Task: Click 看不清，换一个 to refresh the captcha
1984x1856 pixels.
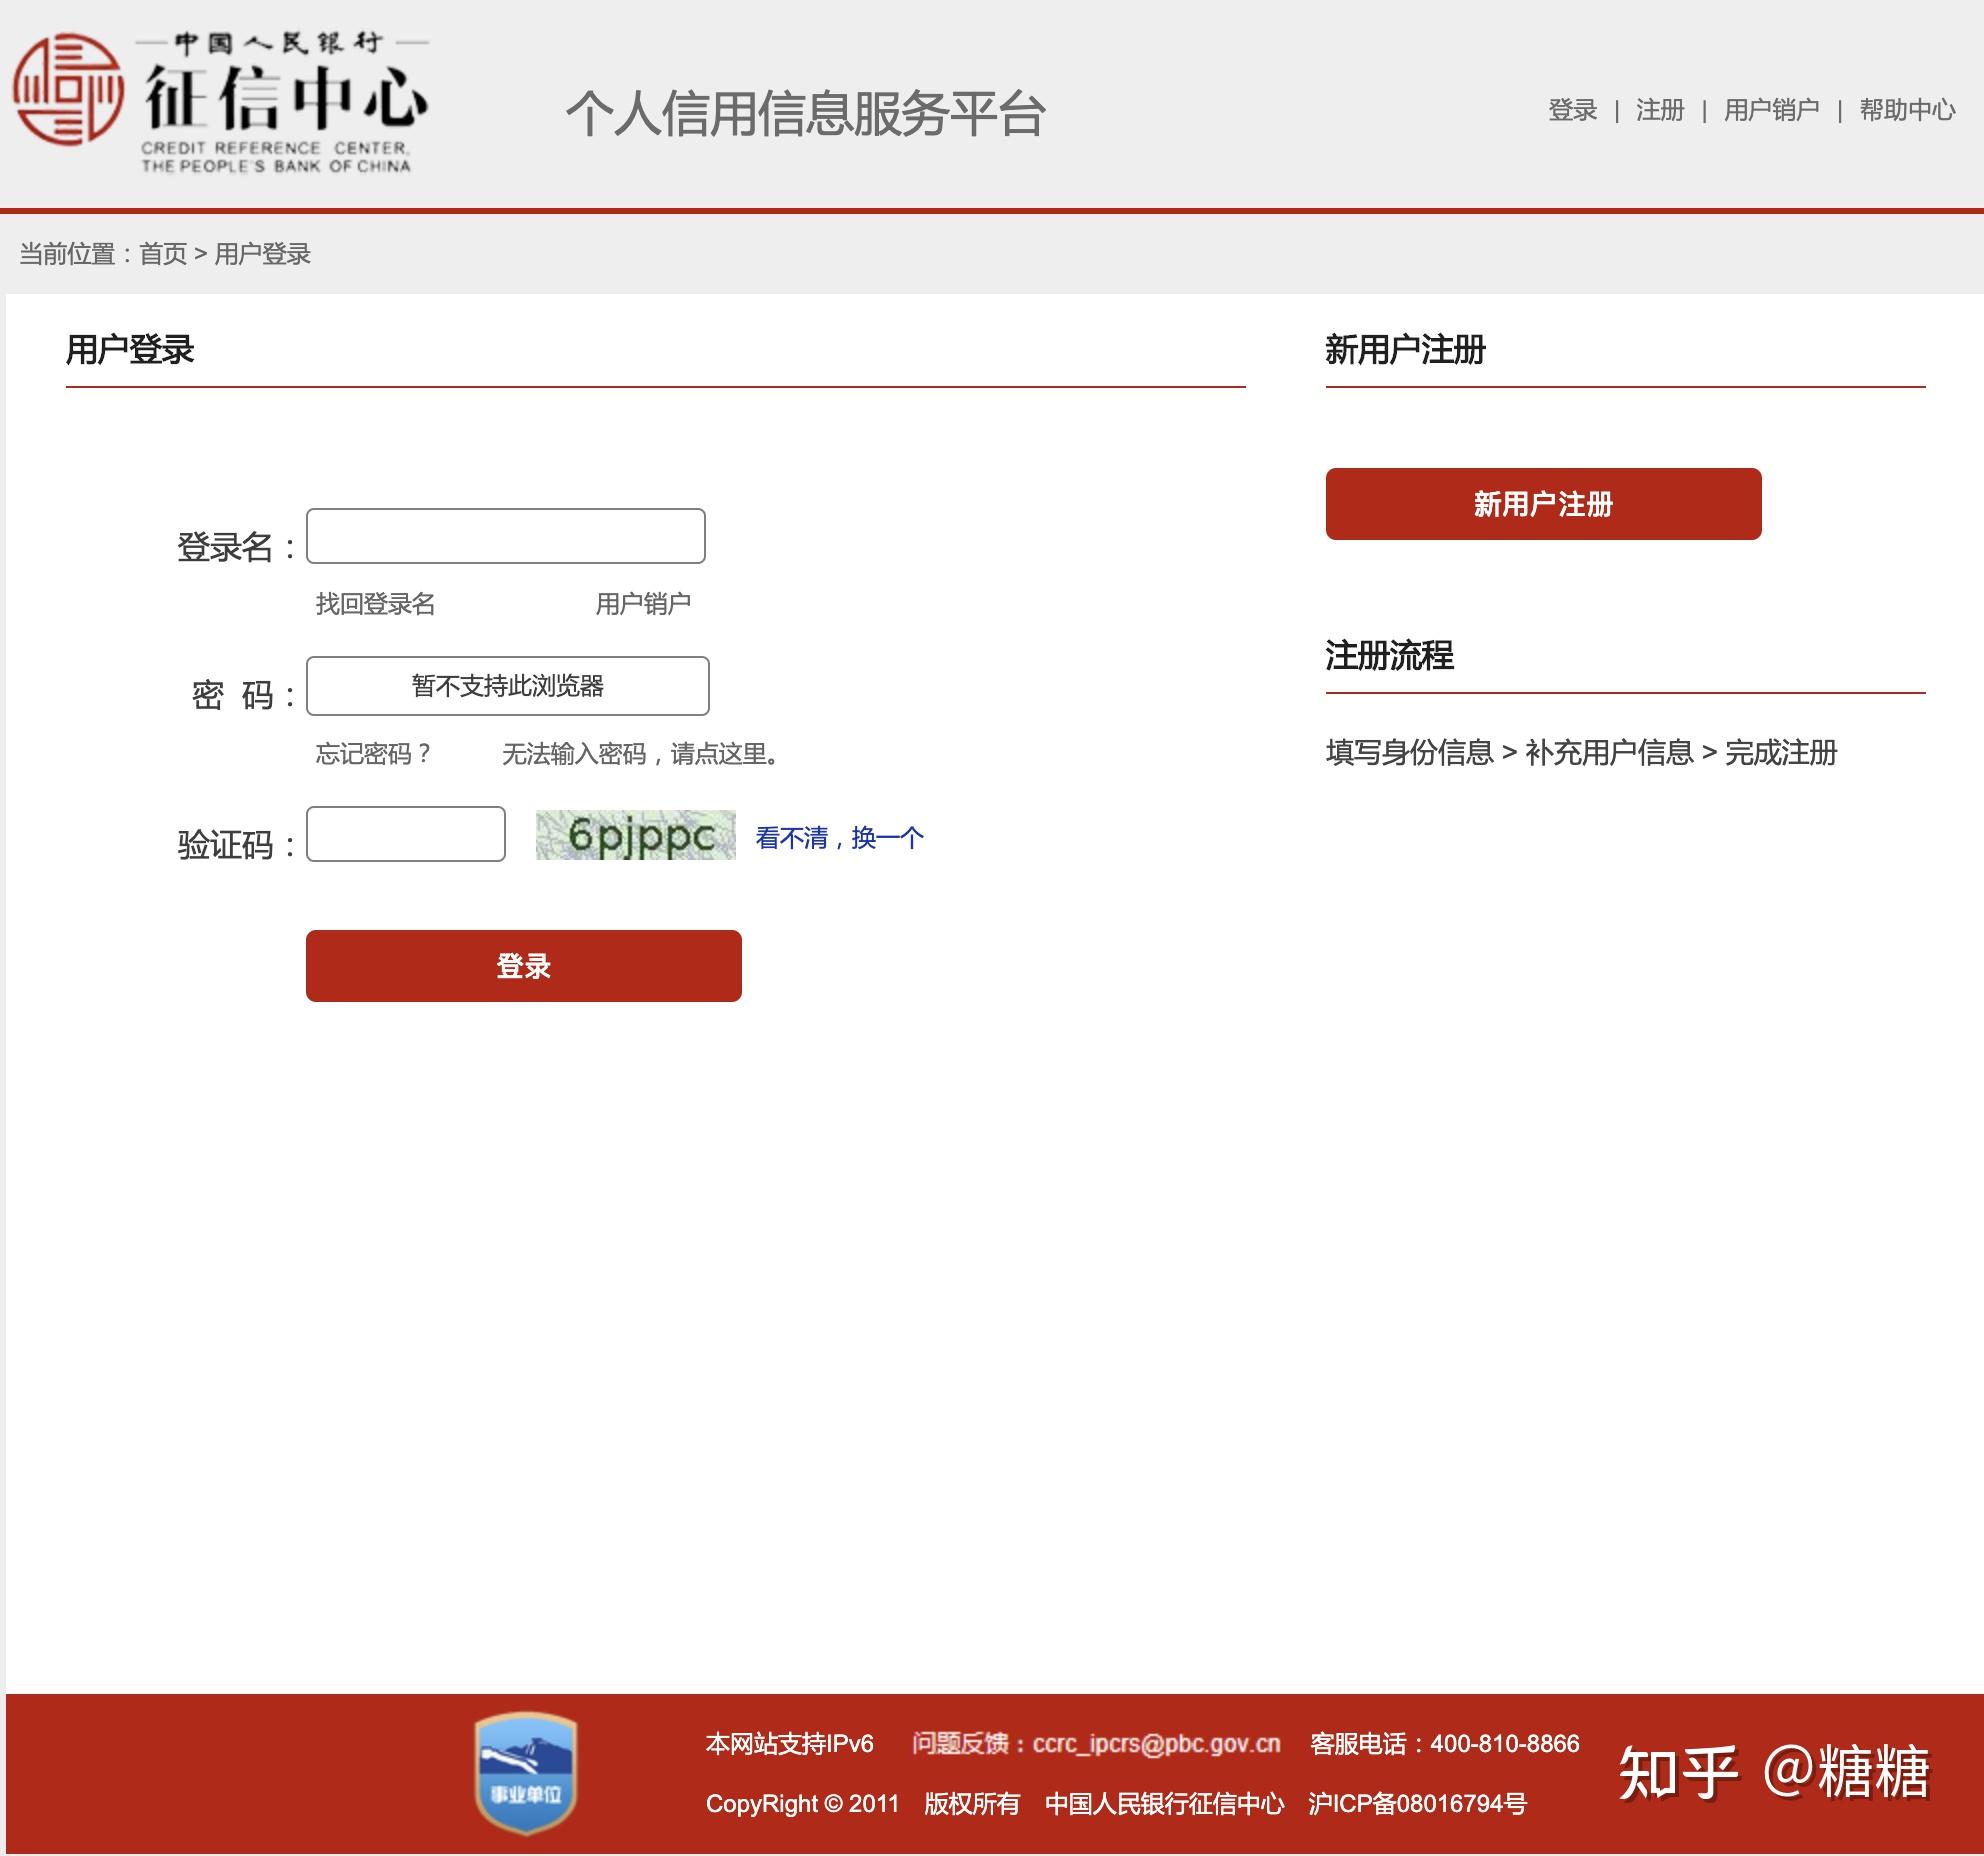Action: 838,838
